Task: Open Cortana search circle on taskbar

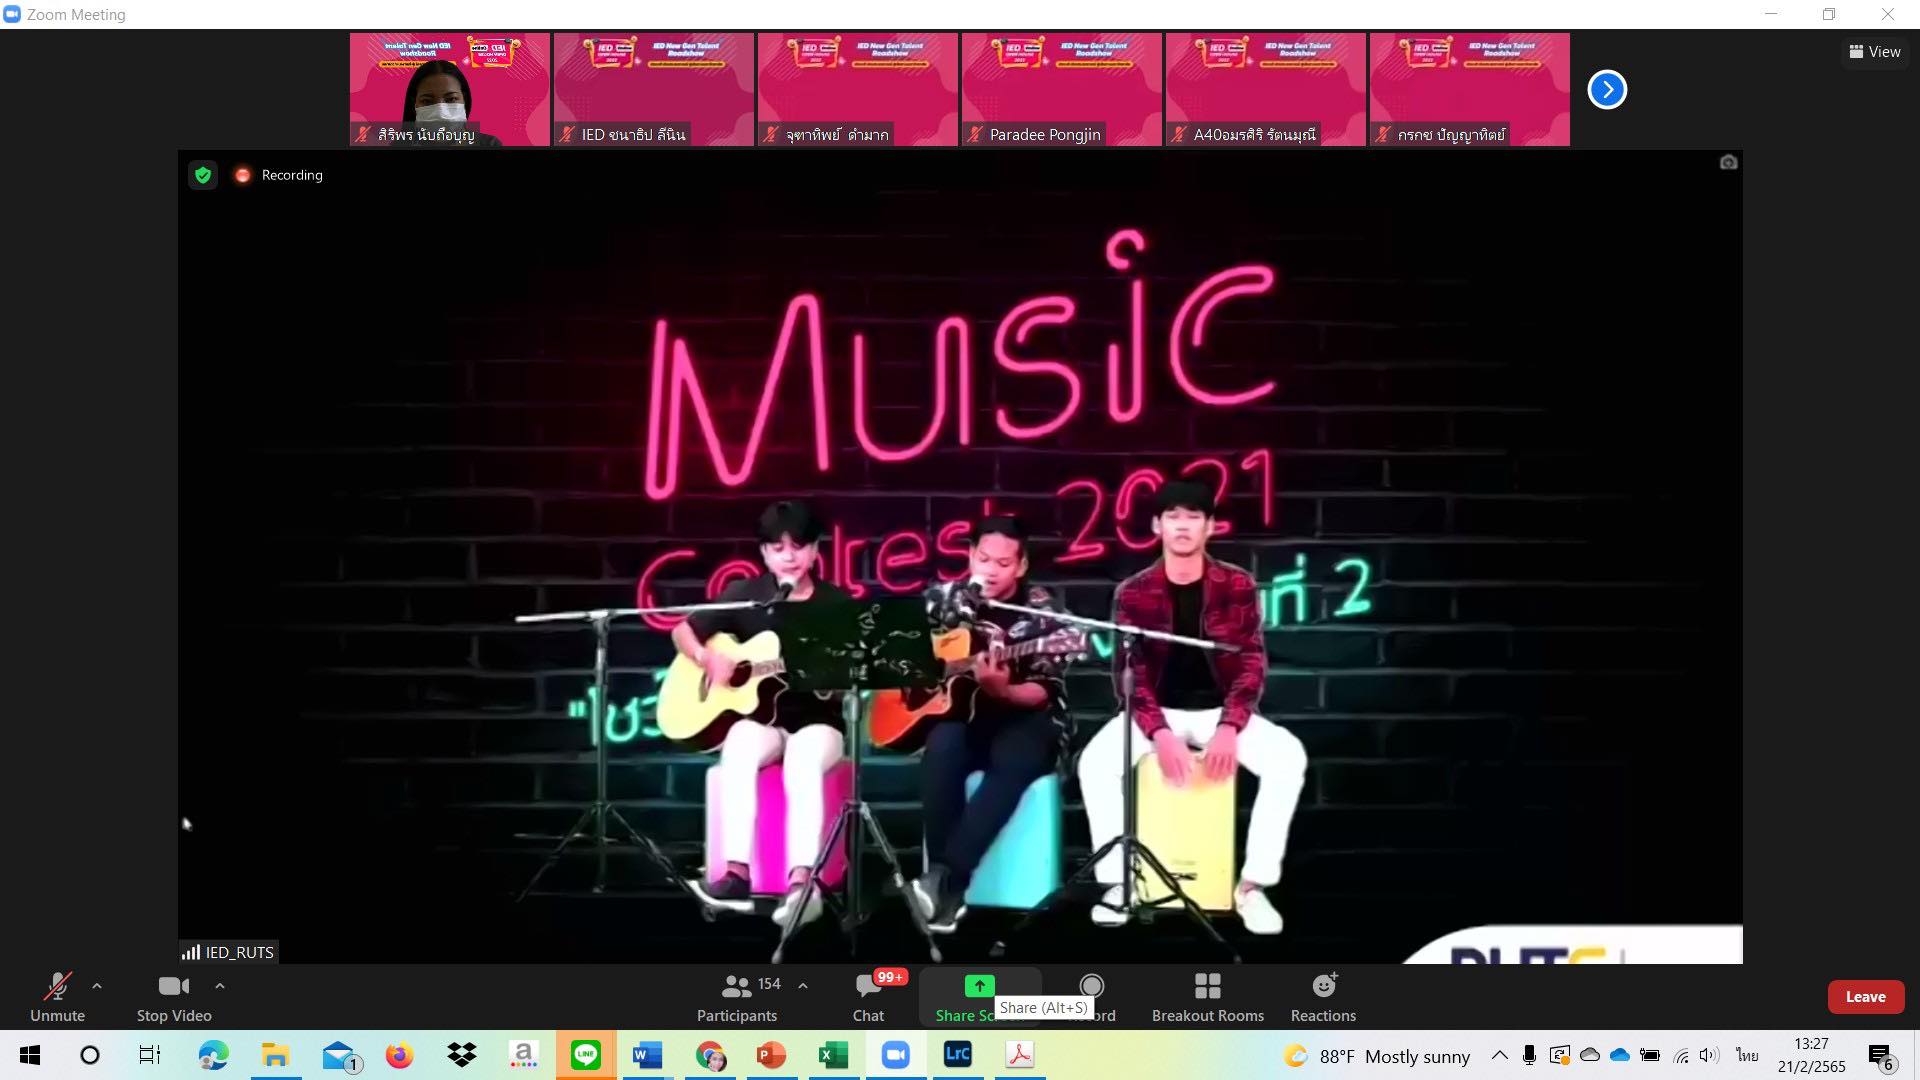Action: click(x=90, y=1055)
